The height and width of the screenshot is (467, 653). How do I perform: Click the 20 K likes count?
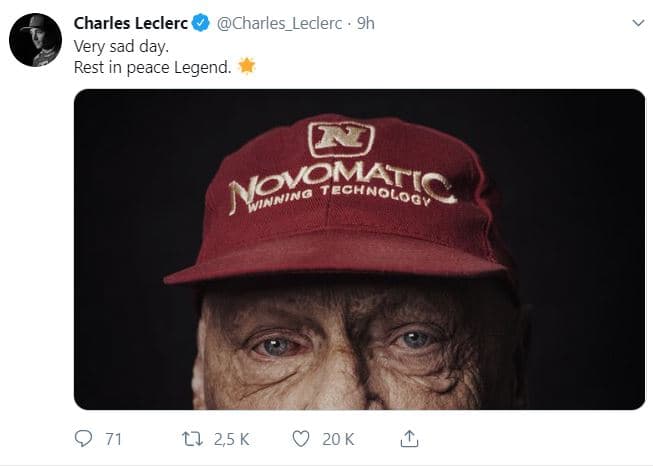[x=337, y=438]
